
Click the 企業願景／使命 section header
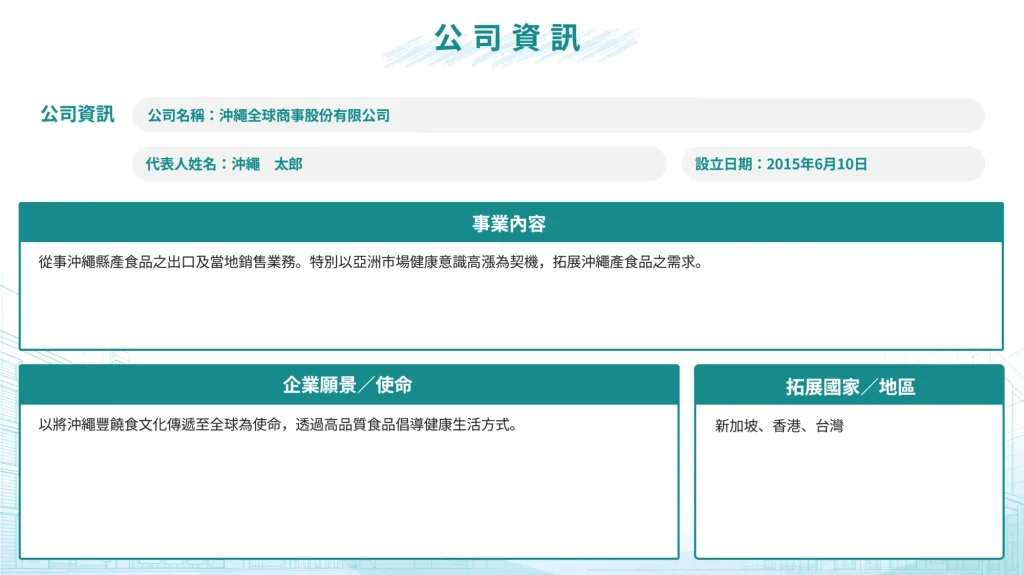(x=348, y=385)
